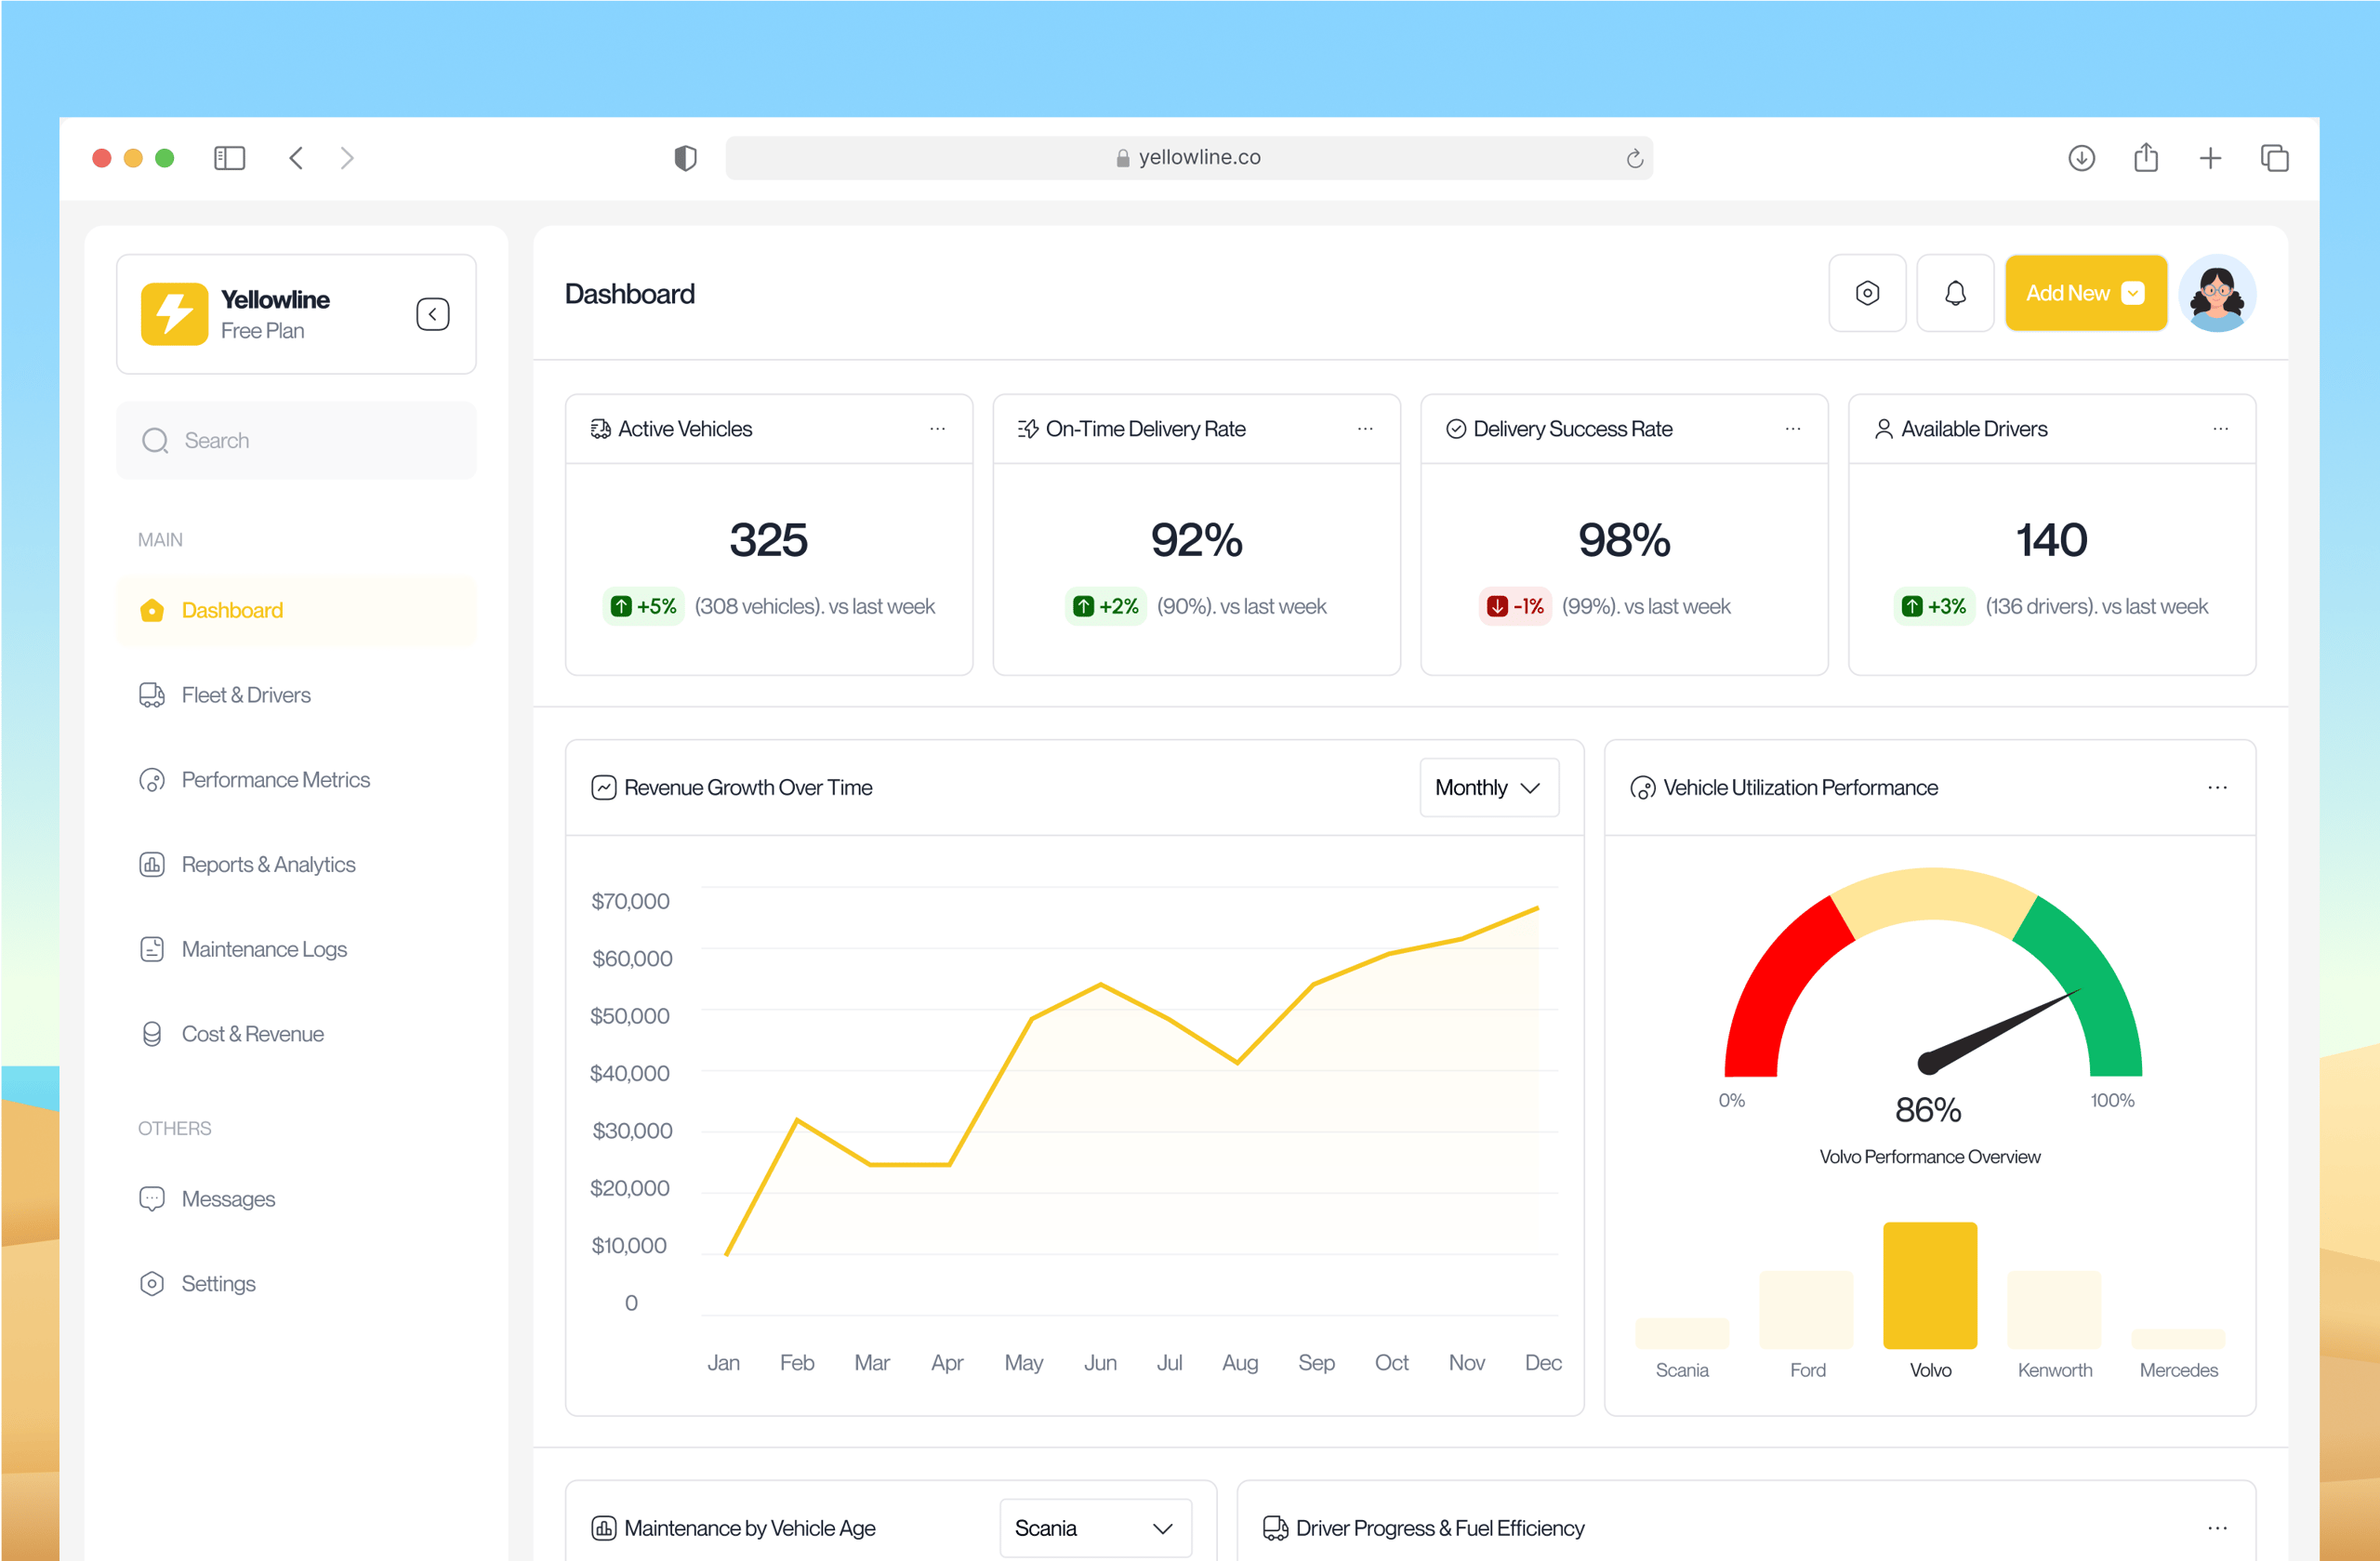The width and height of the screenshot is (2380, 1561).
Task: Click the hexagon settings icon button in header
Action: click(x=1867, y=293)
